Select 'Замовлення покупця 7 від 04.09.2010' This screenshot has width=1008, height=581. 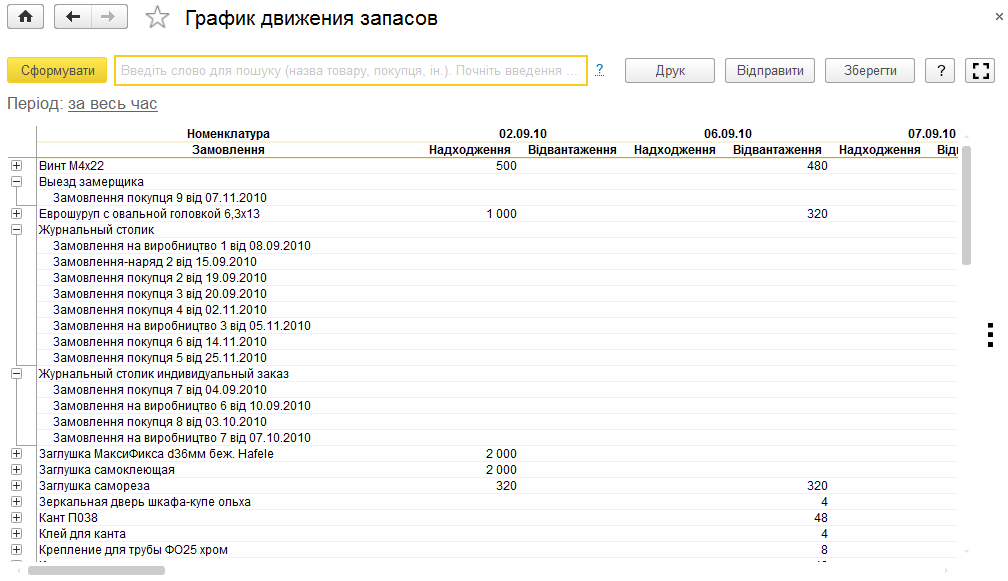tap(159, 389)
